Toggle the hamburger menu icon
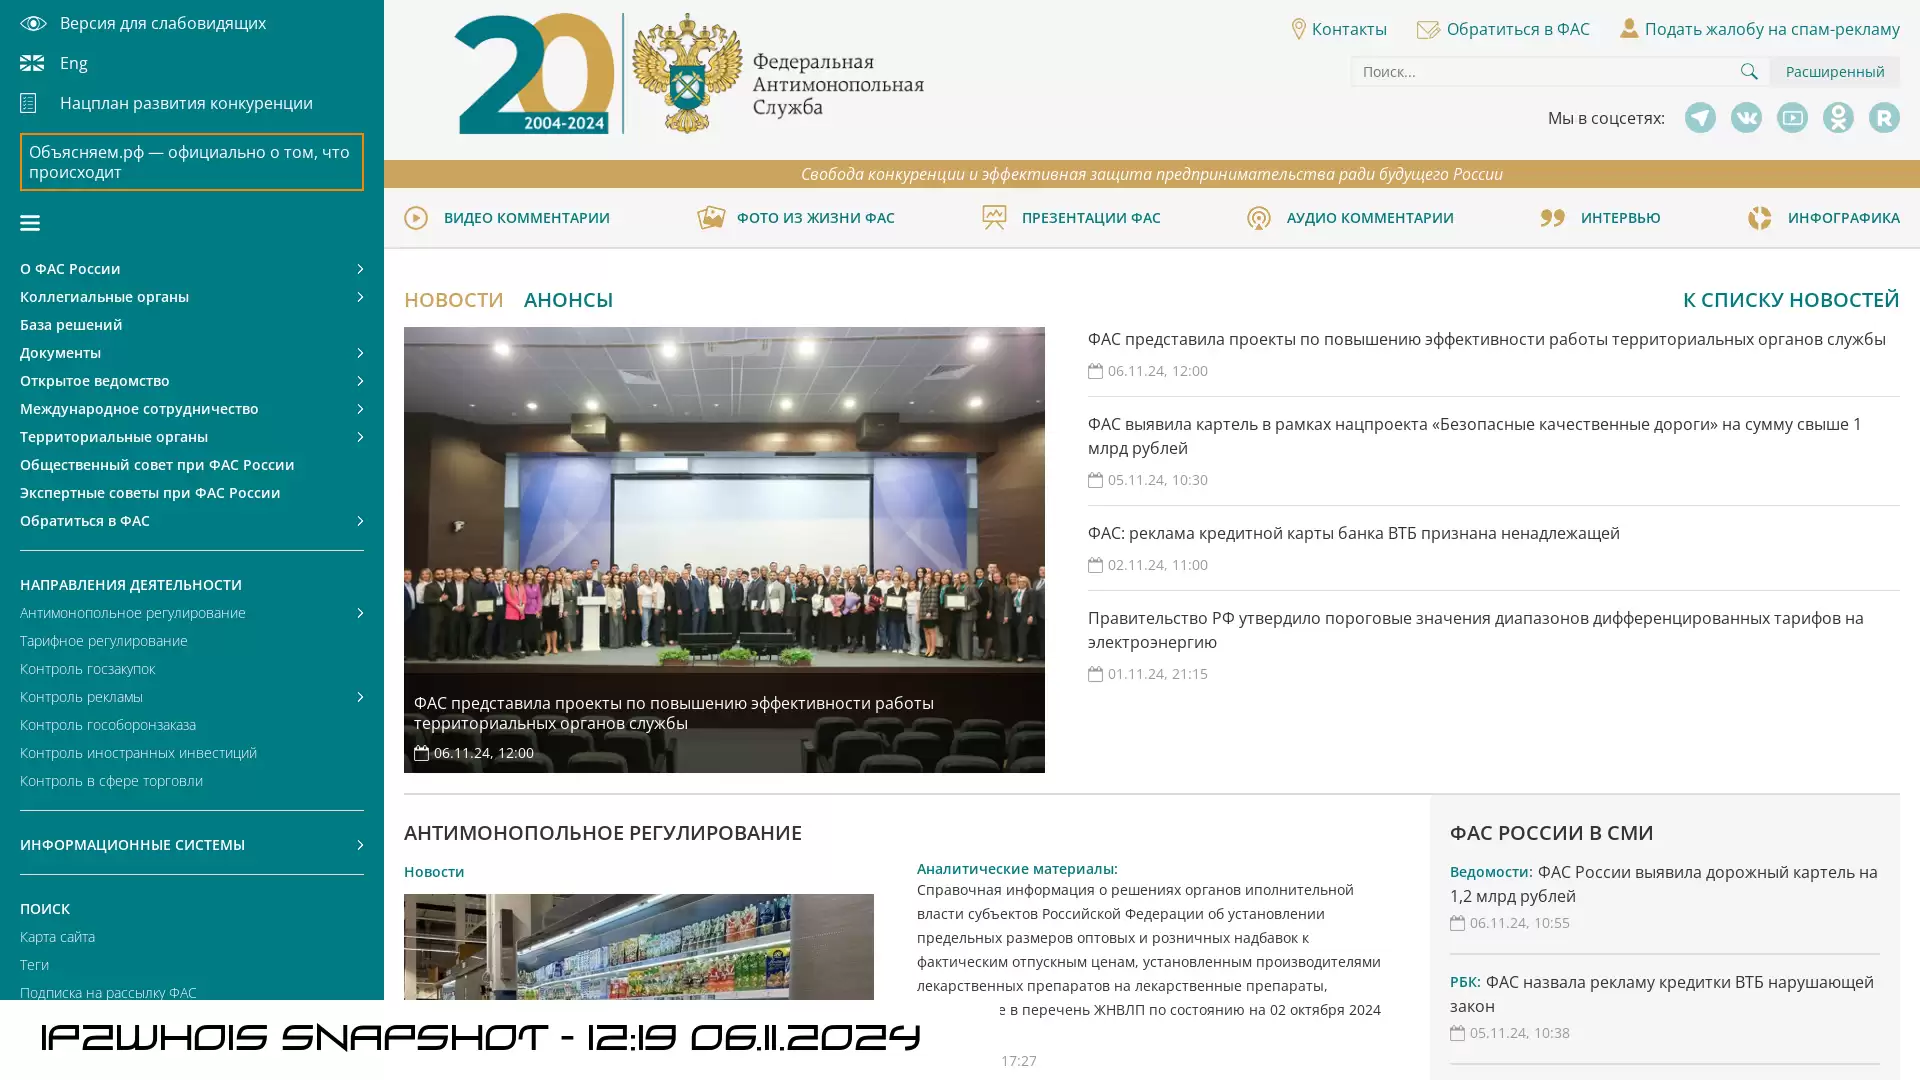1920x1080 pixels. tap(30, 223)
